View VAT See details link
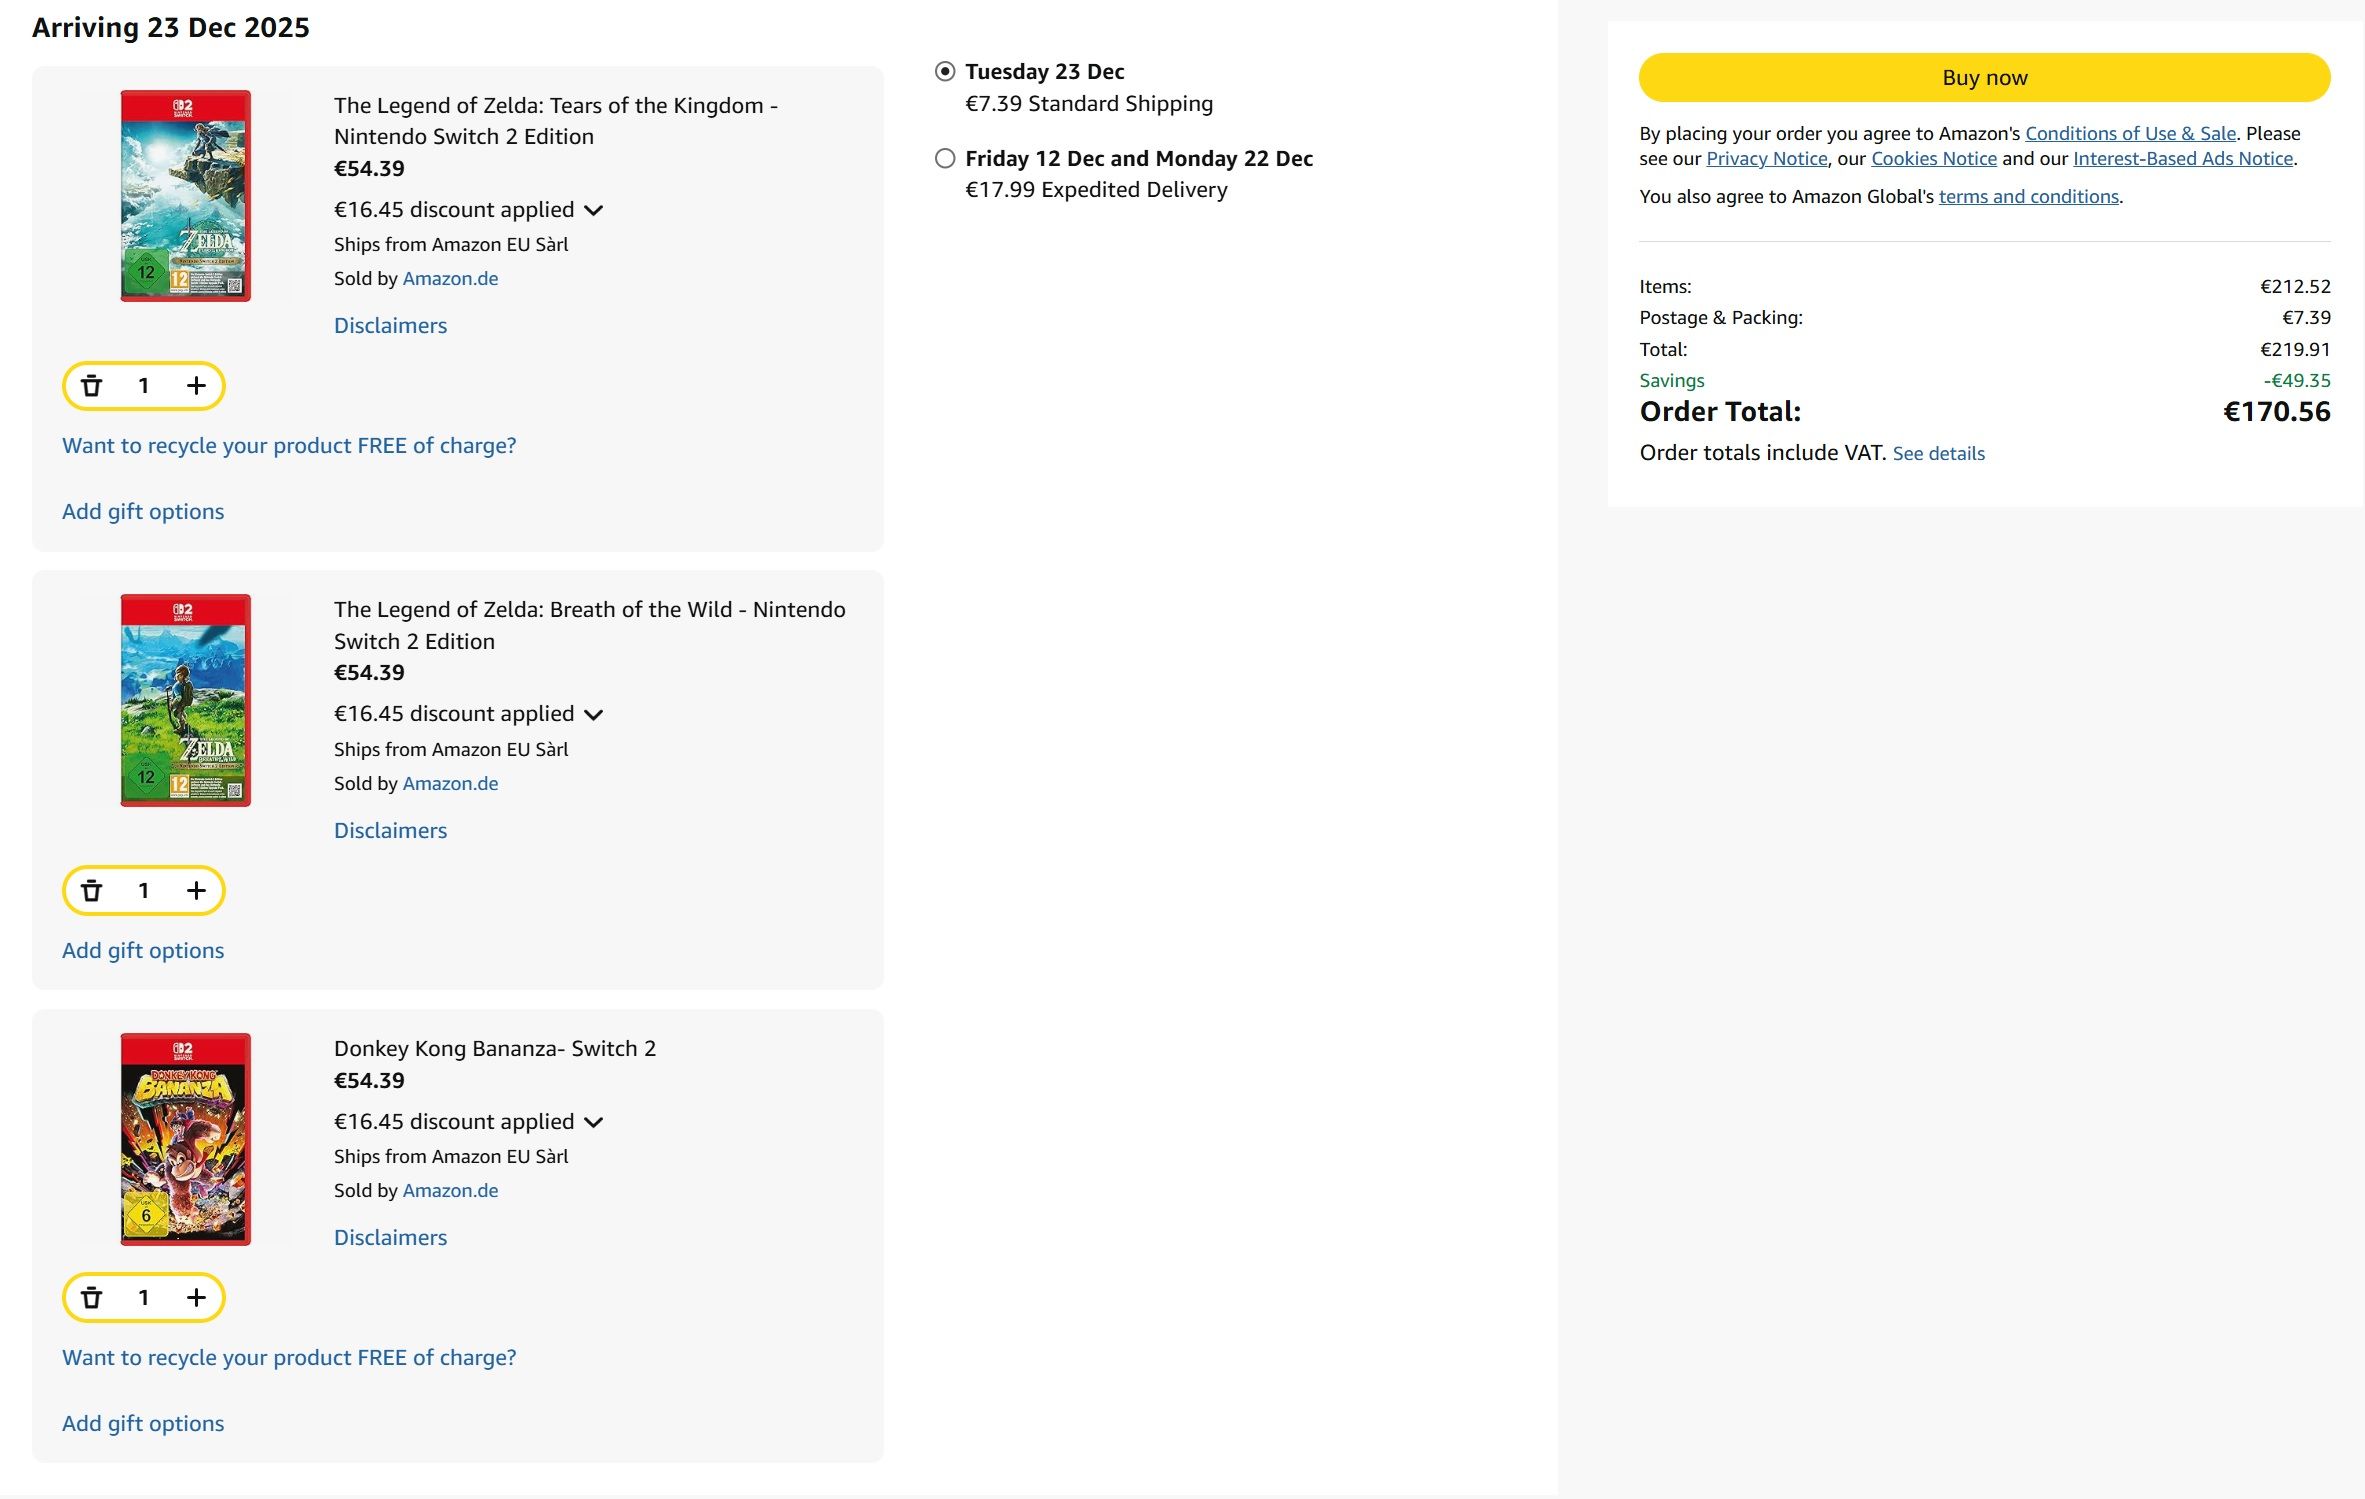 1938,453
